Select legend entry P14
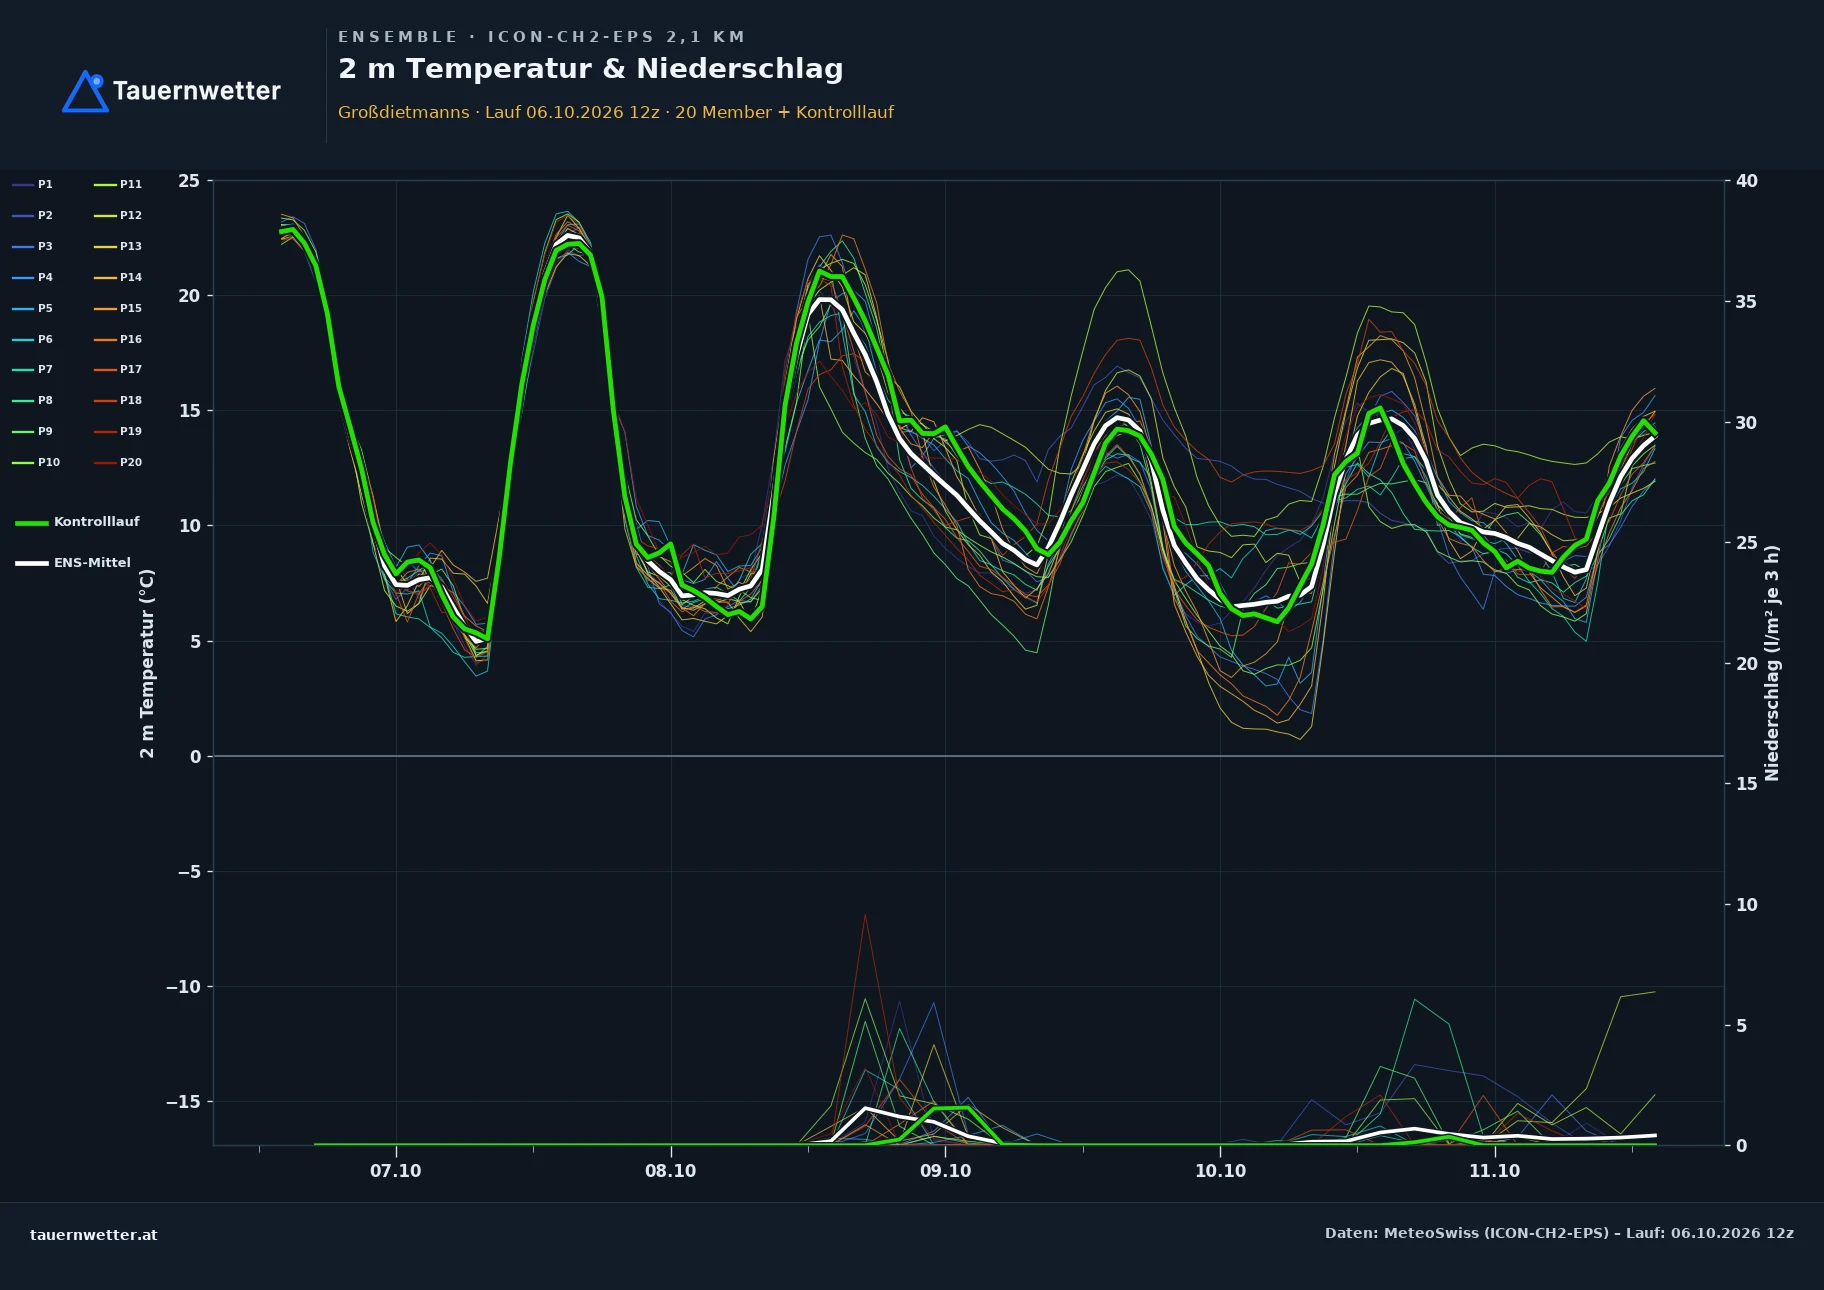 coord(118,277)
